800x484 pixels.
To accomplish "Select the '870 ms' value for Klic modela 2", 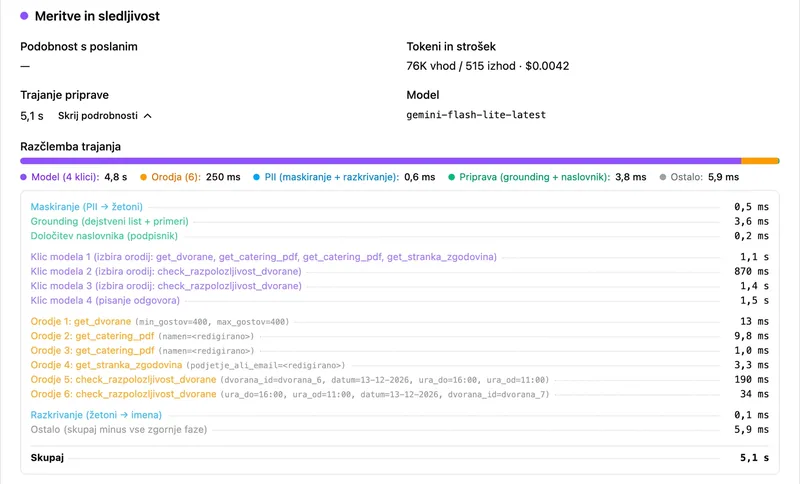I will [x=752, y=271].
